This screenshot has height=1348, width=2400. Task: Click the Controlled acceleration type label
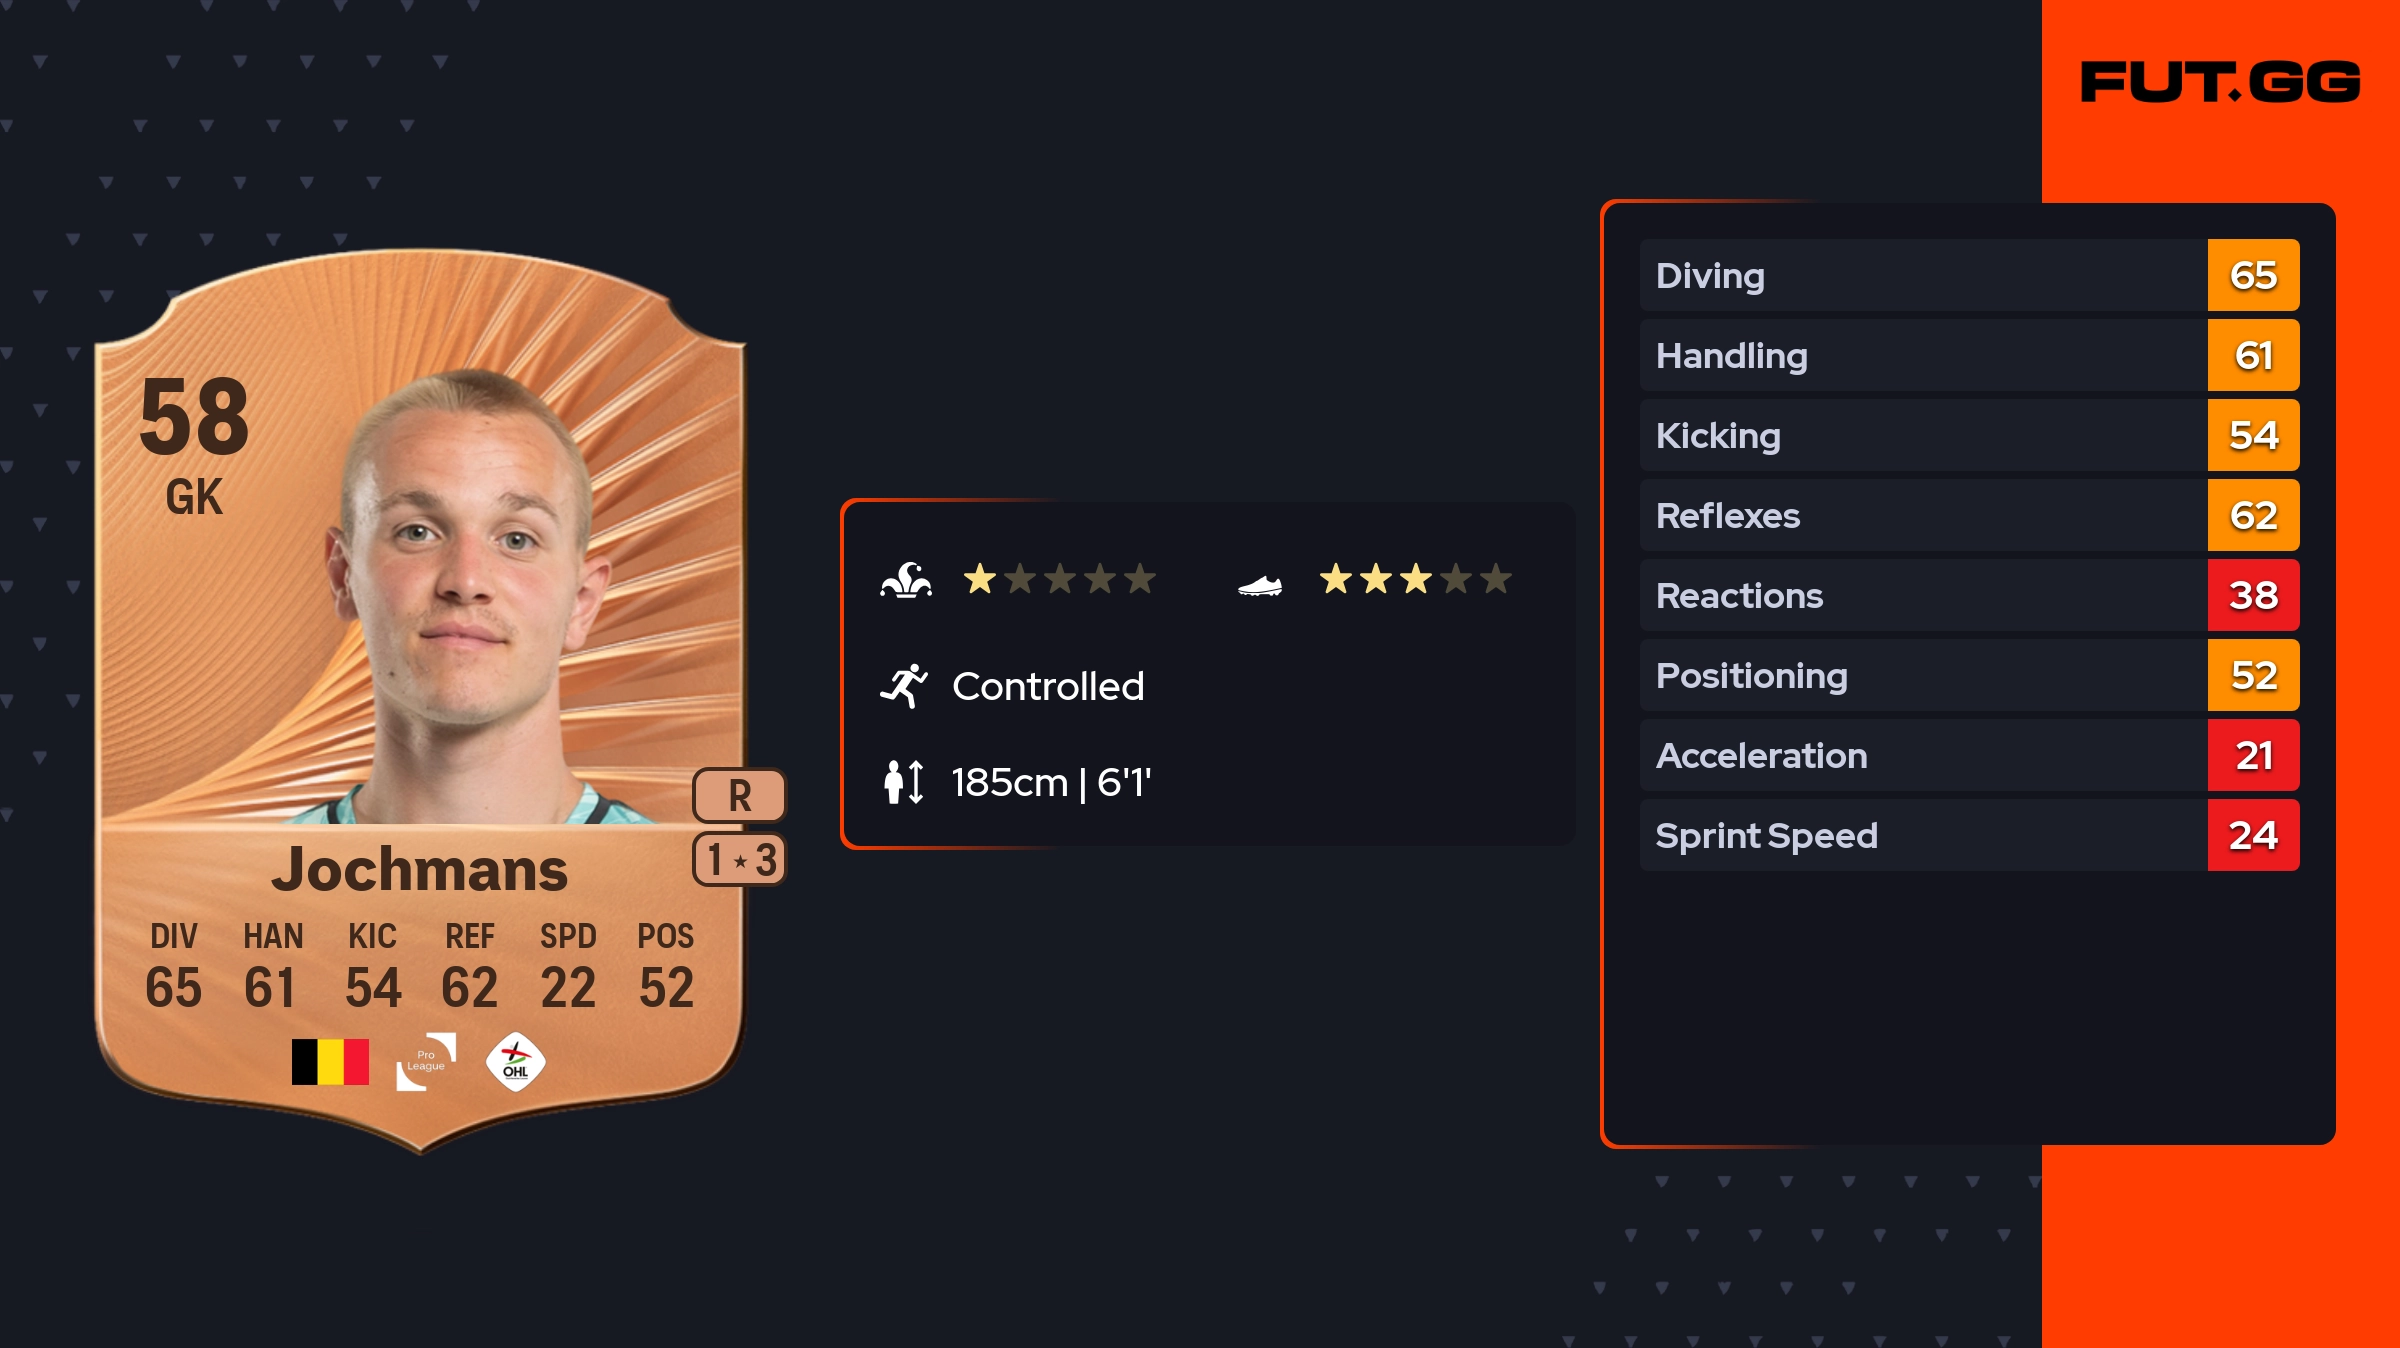(1048, 687)
